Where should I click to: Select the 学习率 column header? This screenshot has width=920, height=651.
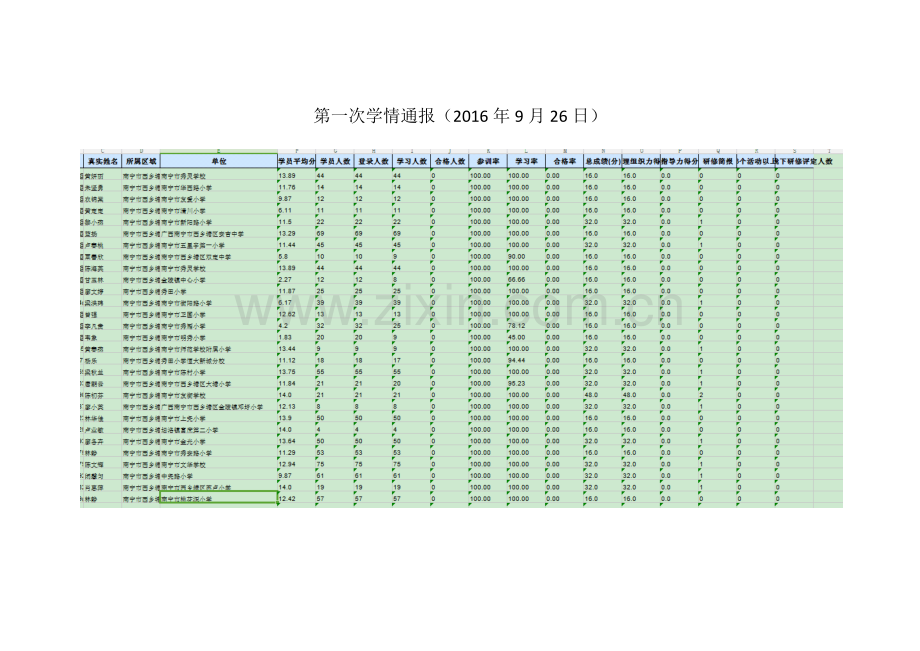coord(526,161)
